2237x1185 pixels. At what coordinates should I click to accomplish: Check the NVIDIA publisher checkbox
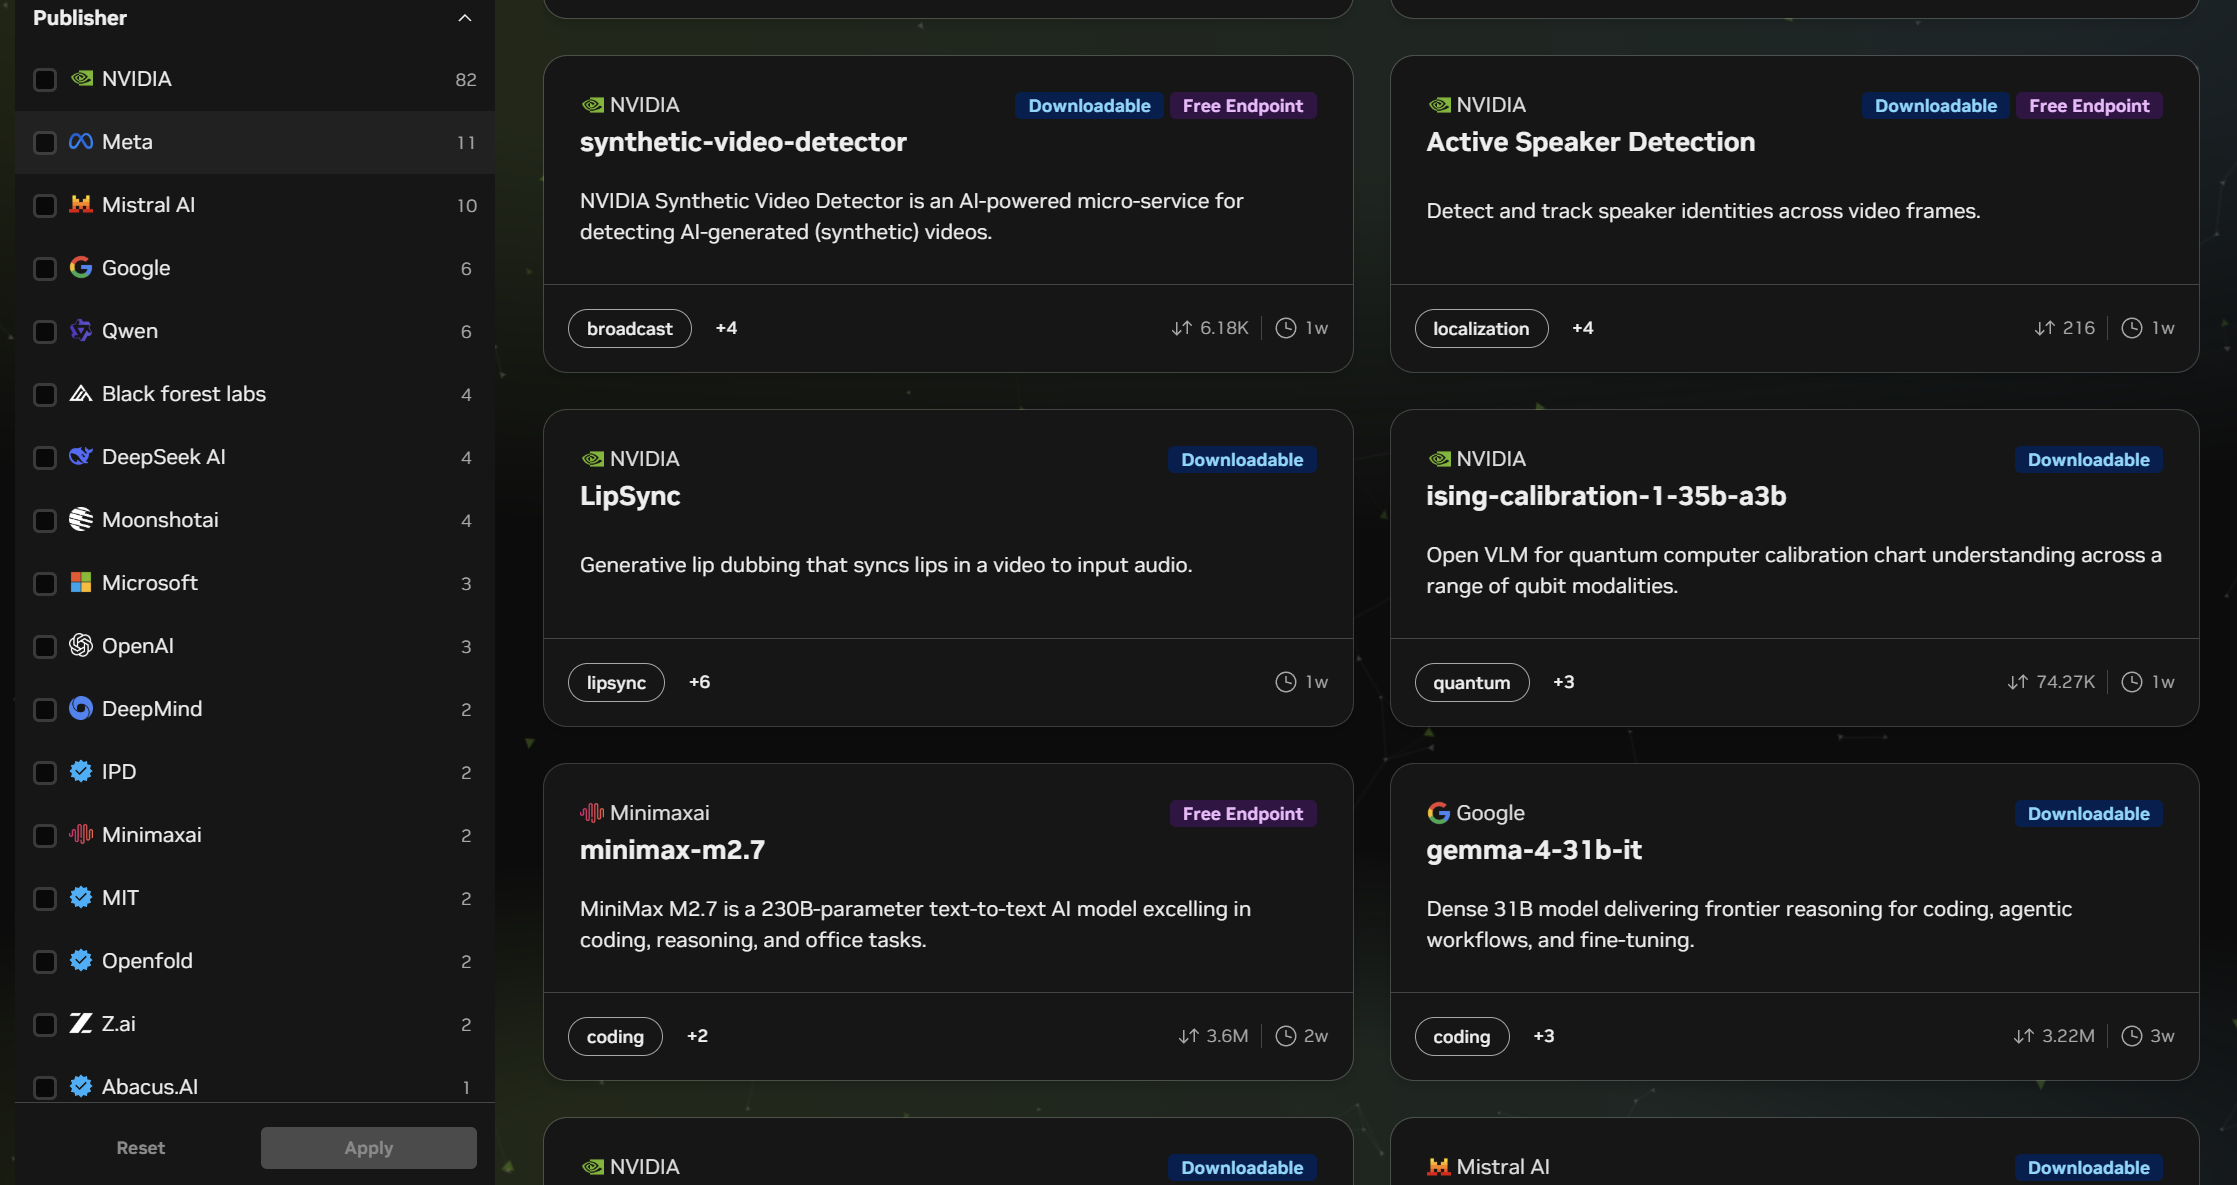(44, 79)
